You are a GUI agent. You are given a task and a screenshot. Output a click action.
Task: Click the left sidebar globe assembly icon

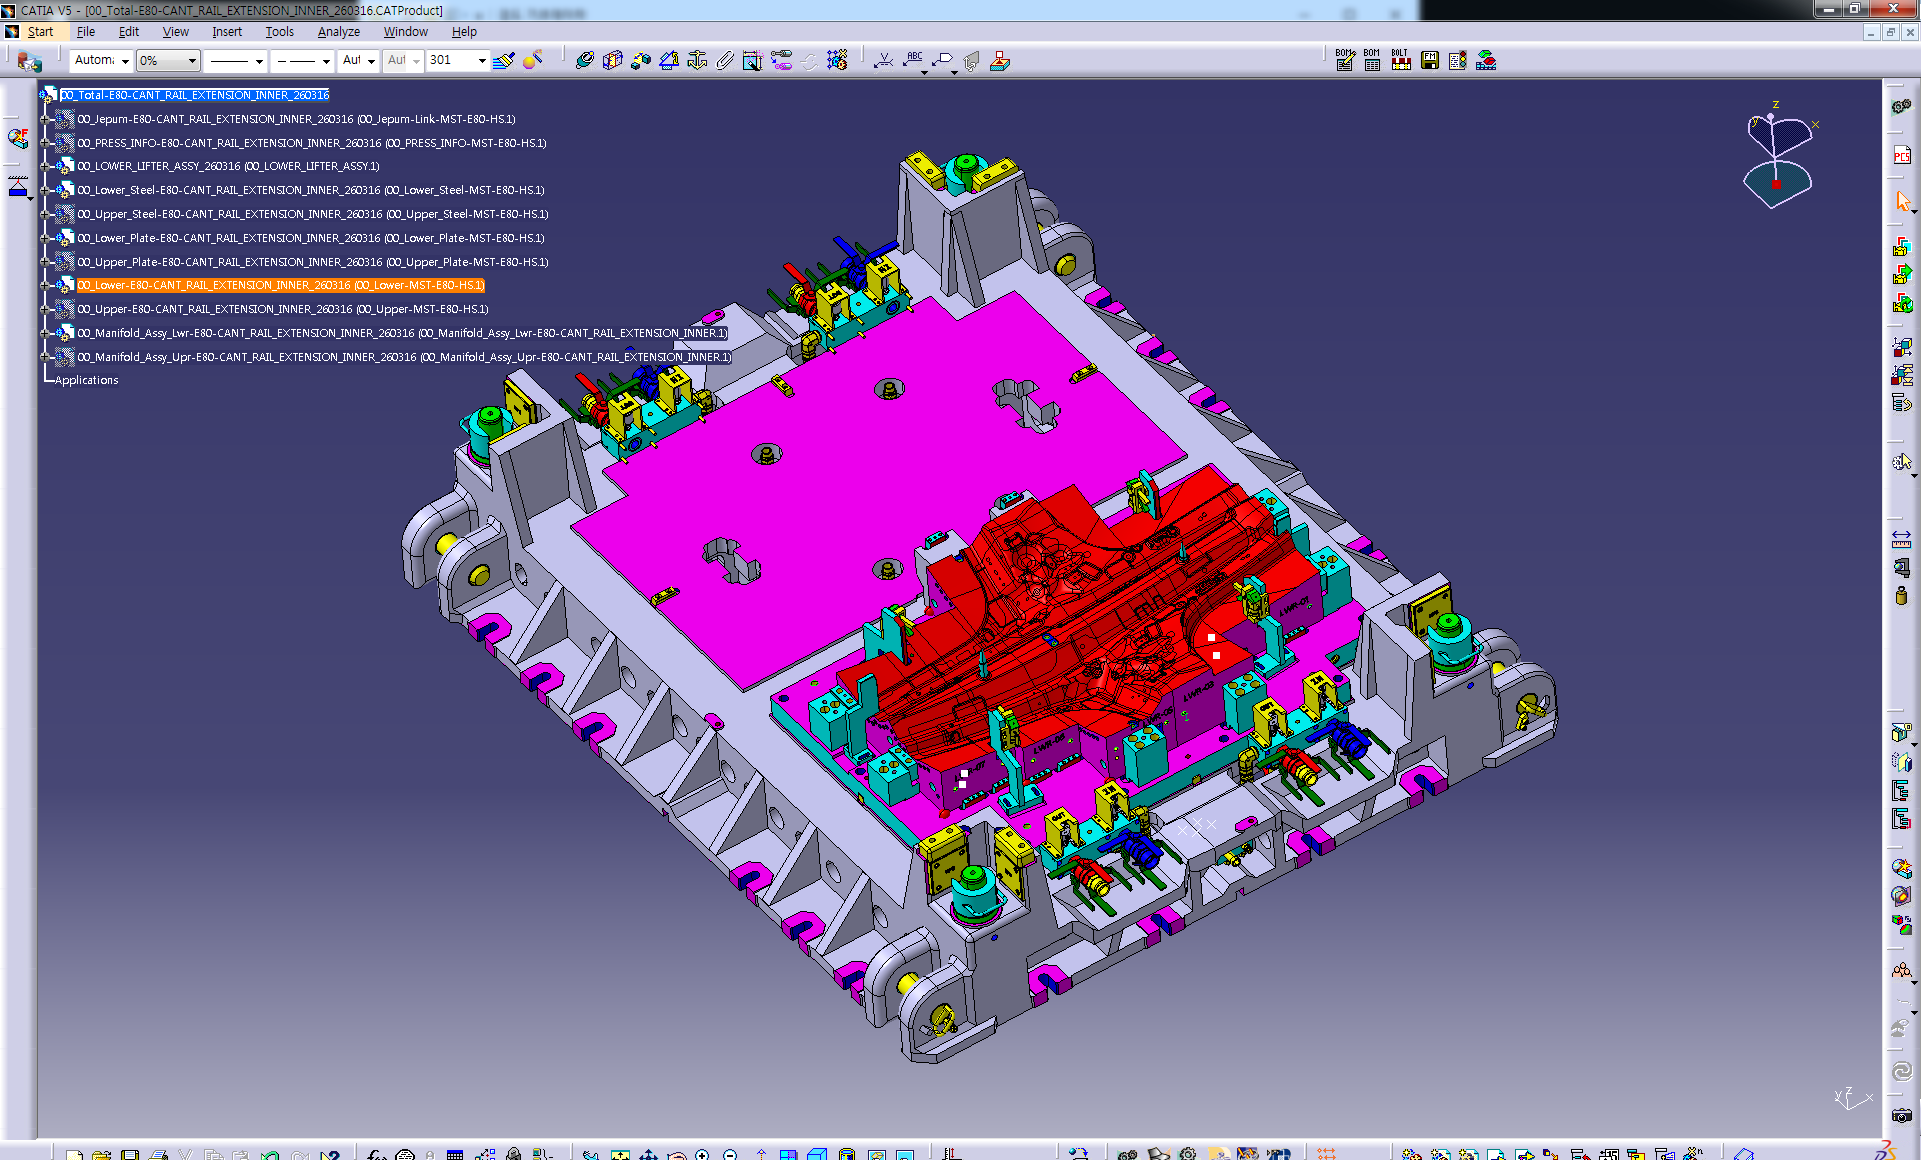(x=18, y=138)
